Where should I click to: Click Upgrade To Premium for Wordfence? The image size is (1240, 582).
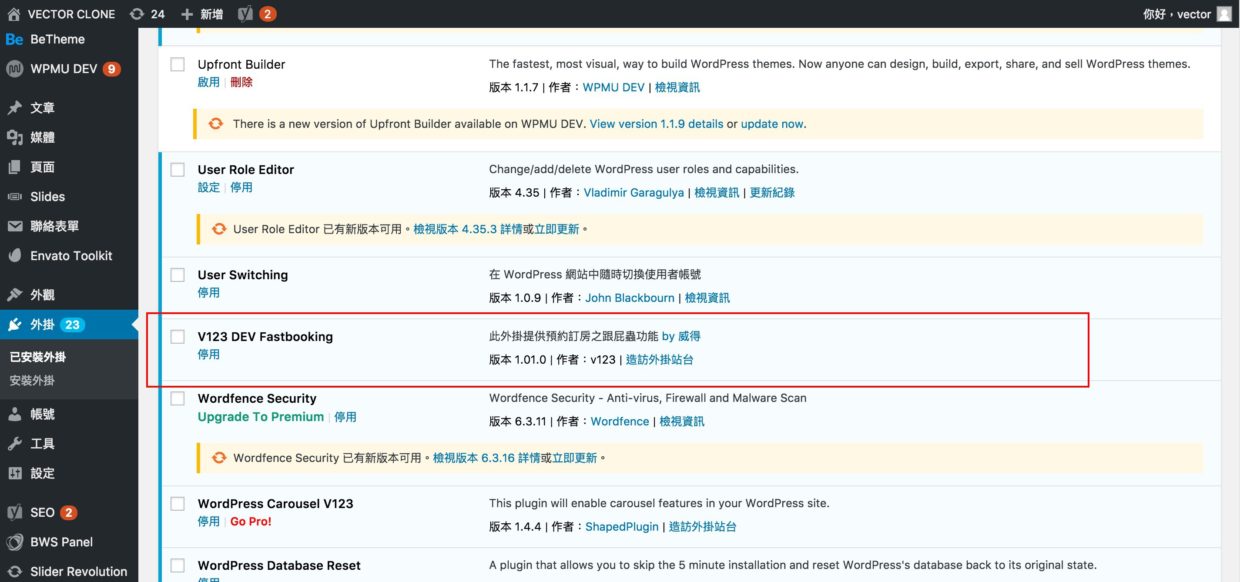(x=261, y=417)
